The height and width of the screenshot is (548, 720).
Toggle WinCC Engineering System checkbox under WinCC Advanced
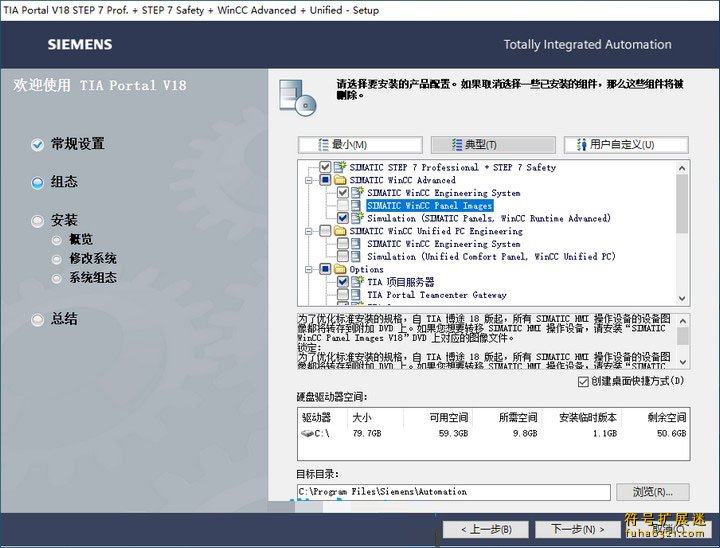tap(343, 192)
